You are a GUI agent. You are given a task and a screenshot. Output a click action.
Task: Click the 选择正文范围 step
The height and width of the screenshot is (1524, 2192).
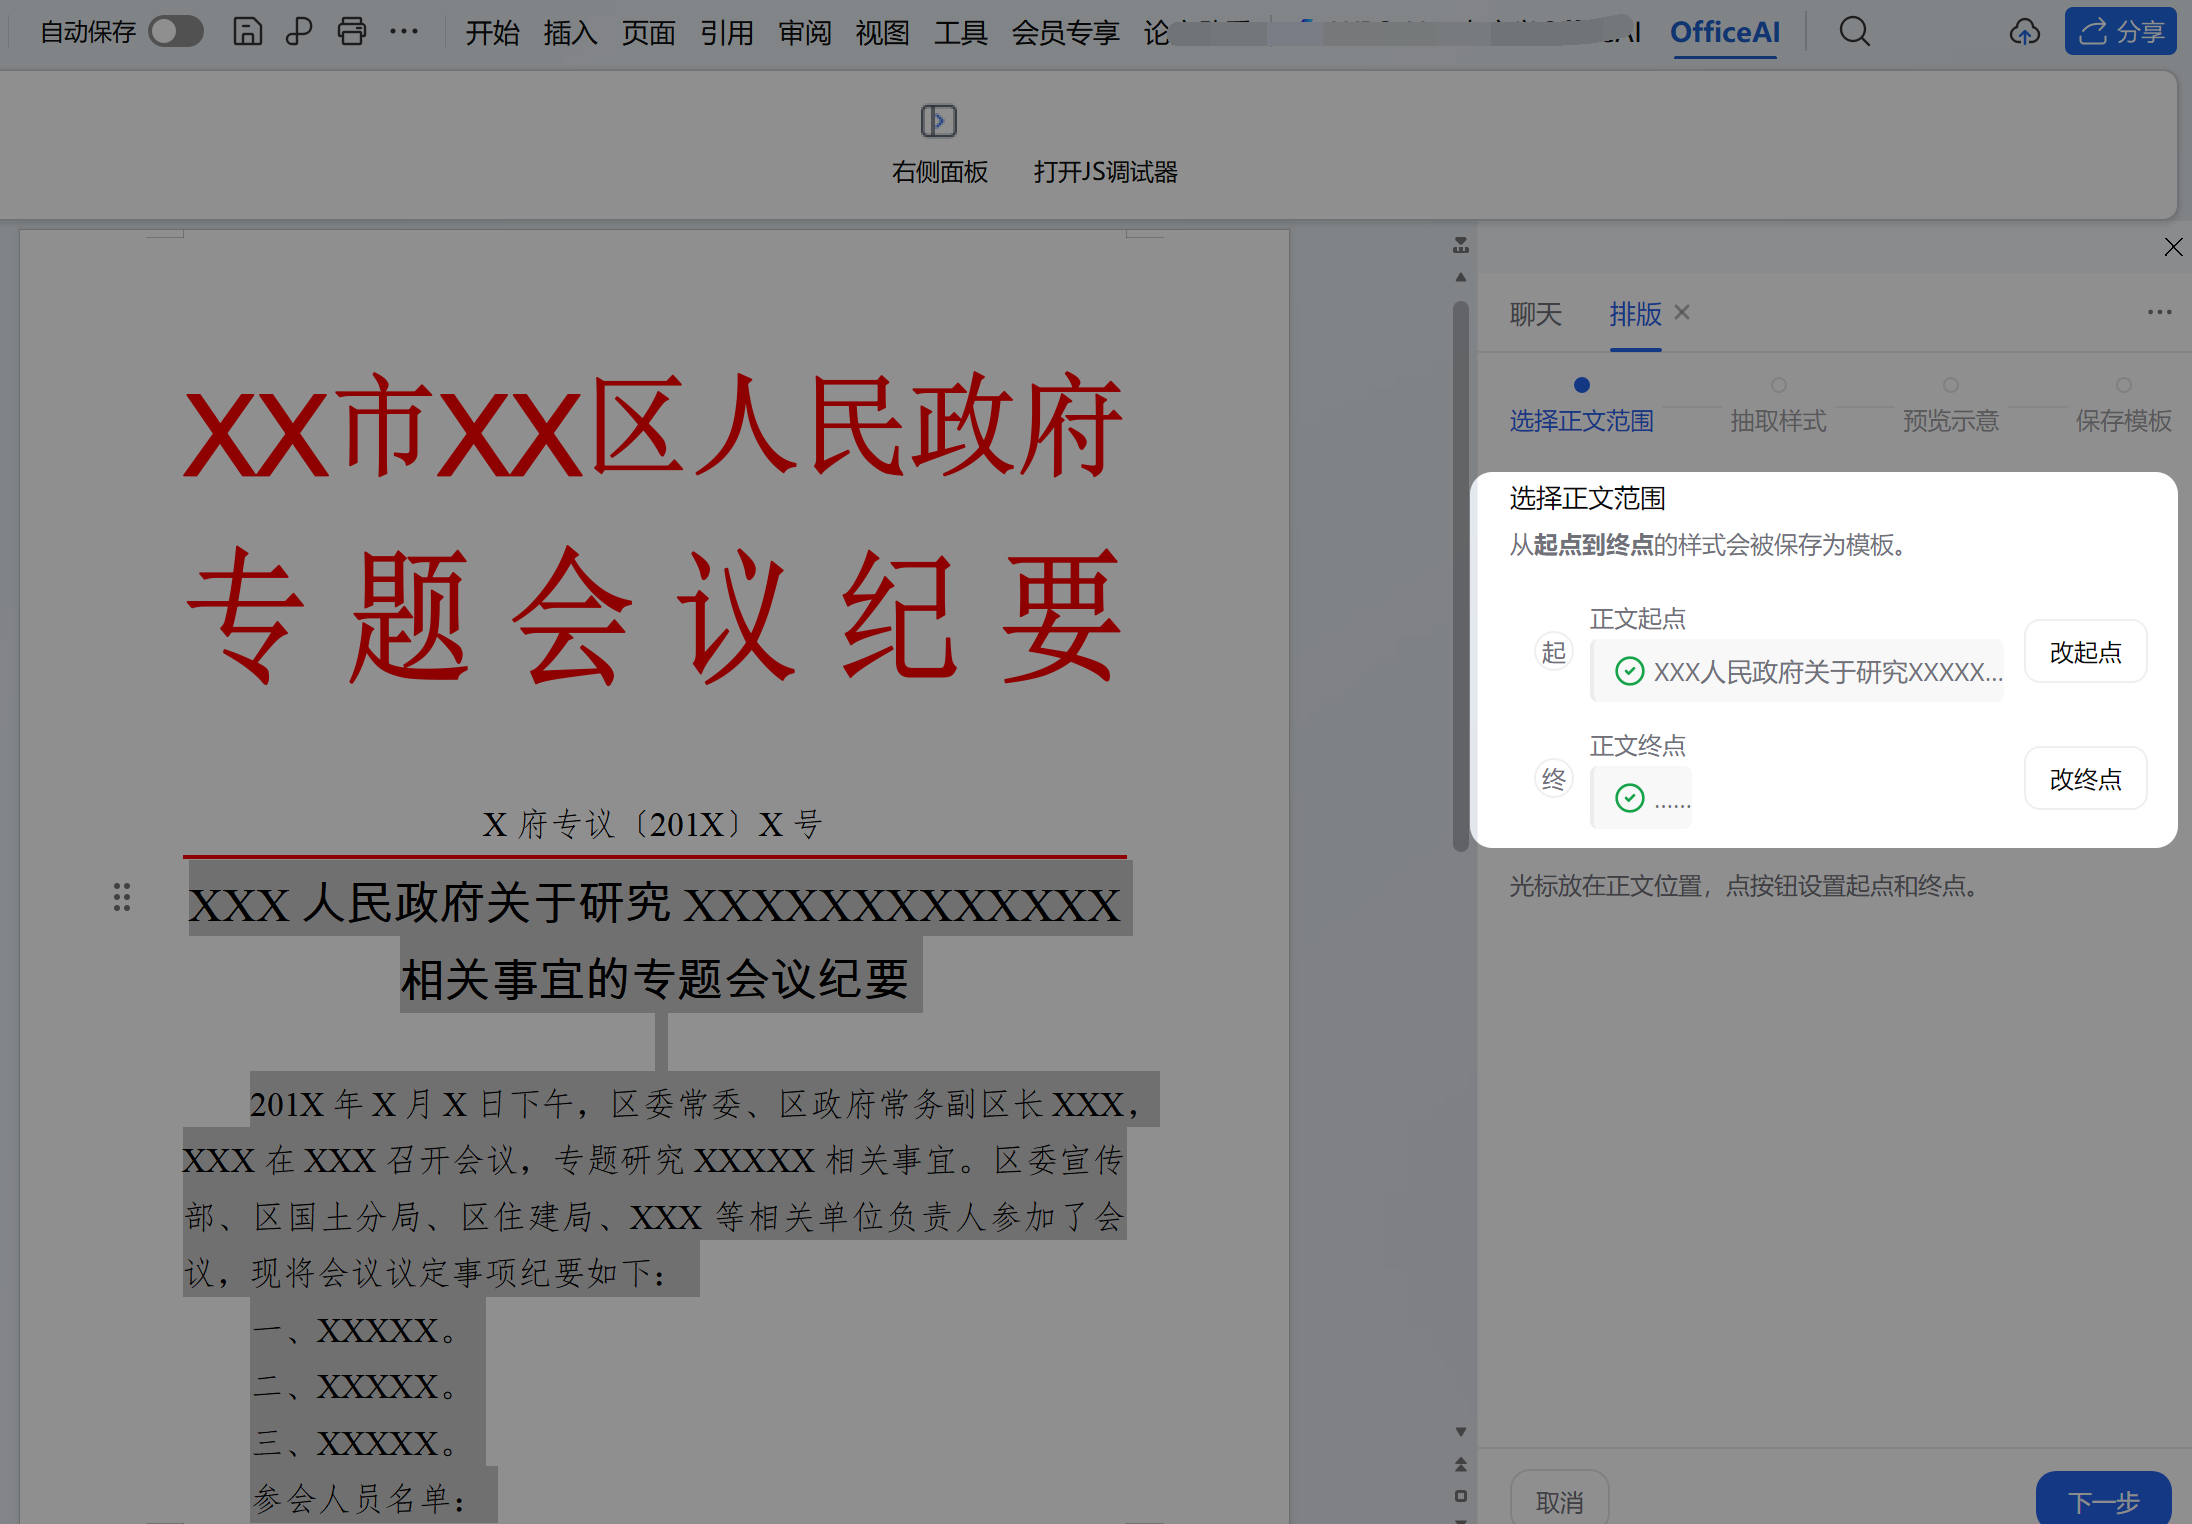click(x=1581, y=421)
